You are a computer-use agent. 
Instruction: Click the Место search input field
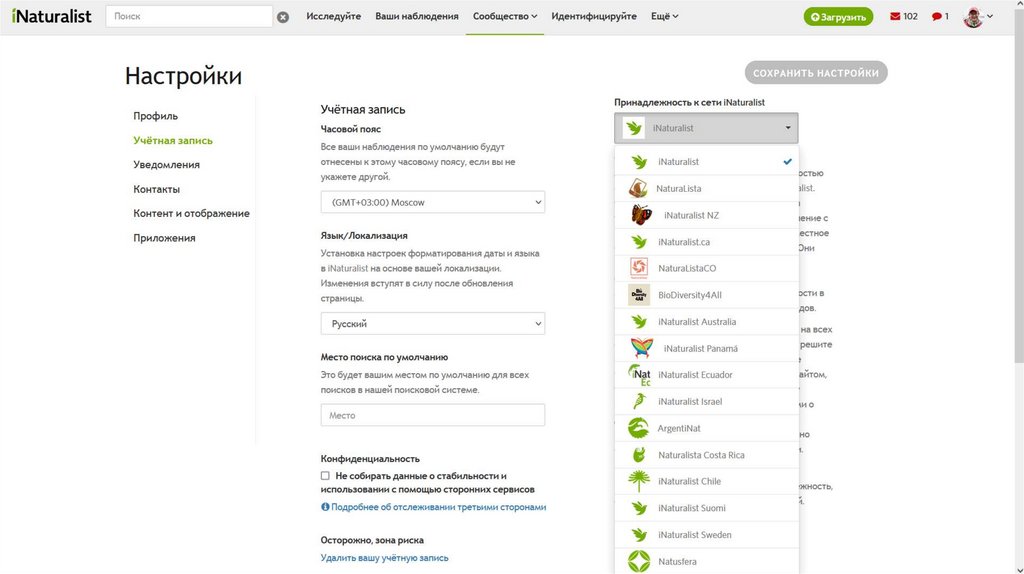(x=432, y=415)
